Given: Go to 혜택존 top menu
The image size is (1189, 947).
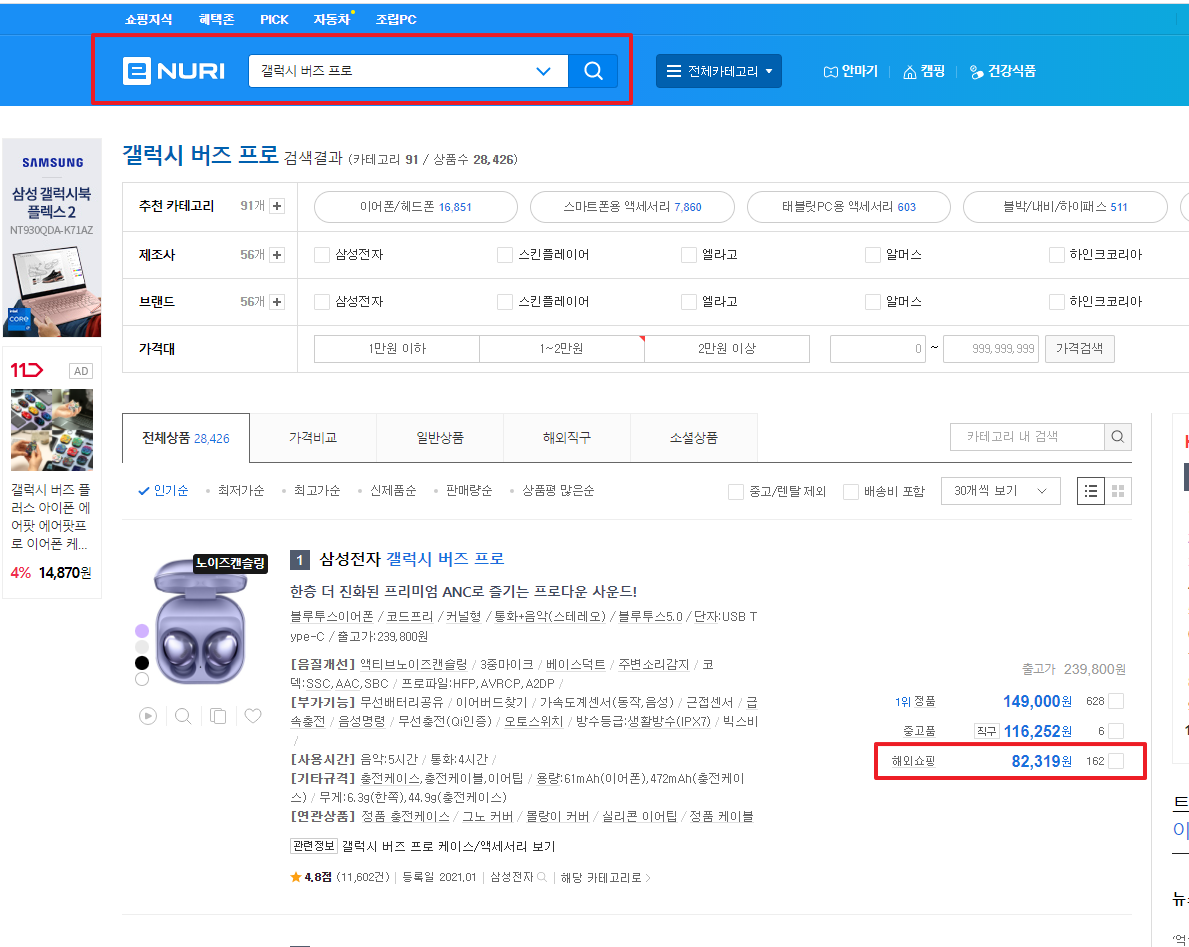Looking at the screenshot, I should tap(216, 19).
